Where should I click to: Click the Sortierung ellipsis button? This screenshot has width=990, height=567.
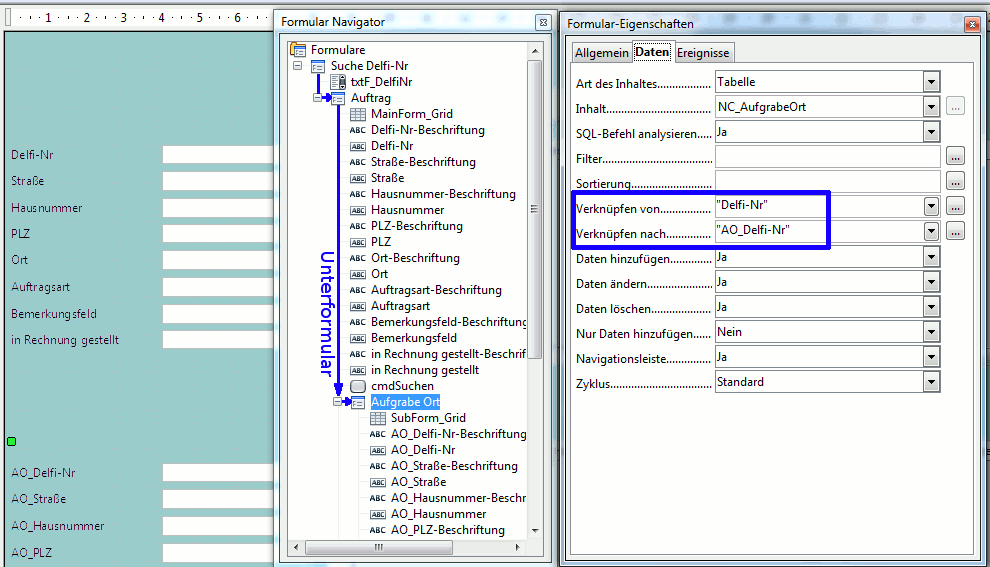pyautogui.click(x=955, y=182)
